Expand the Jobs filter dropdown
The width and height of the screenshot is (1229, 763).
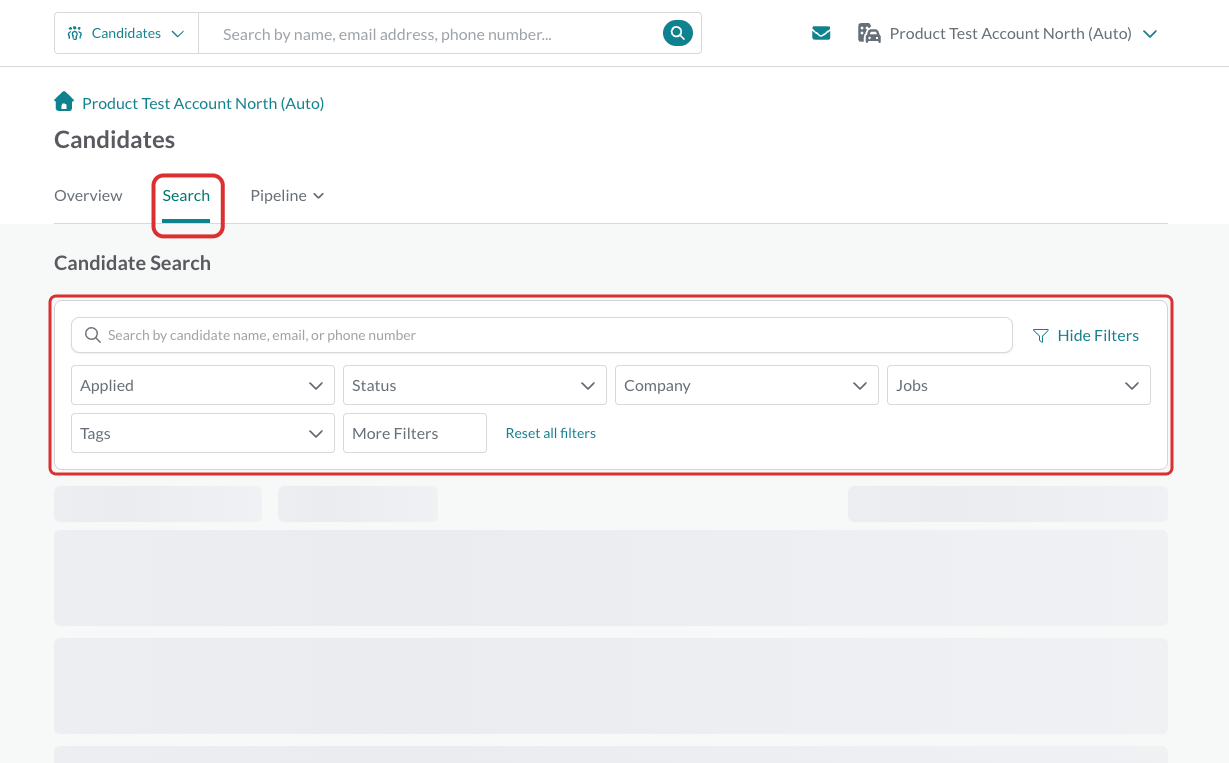[x=1019, y=385]
